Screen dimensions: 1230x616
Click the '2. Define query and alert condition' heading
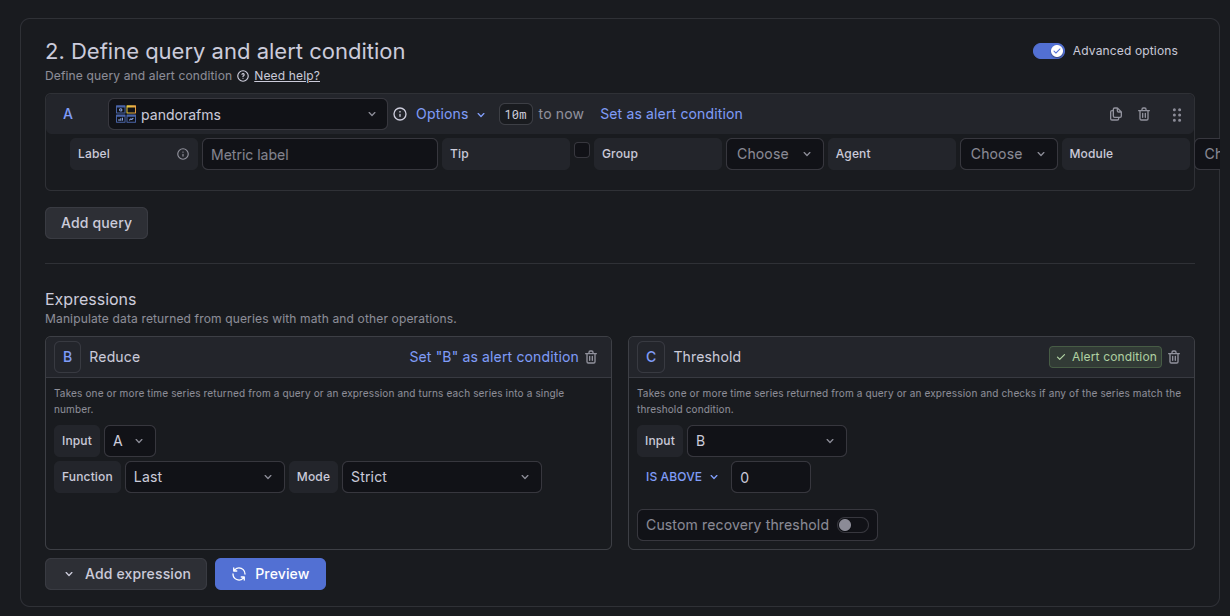(225, 51)
